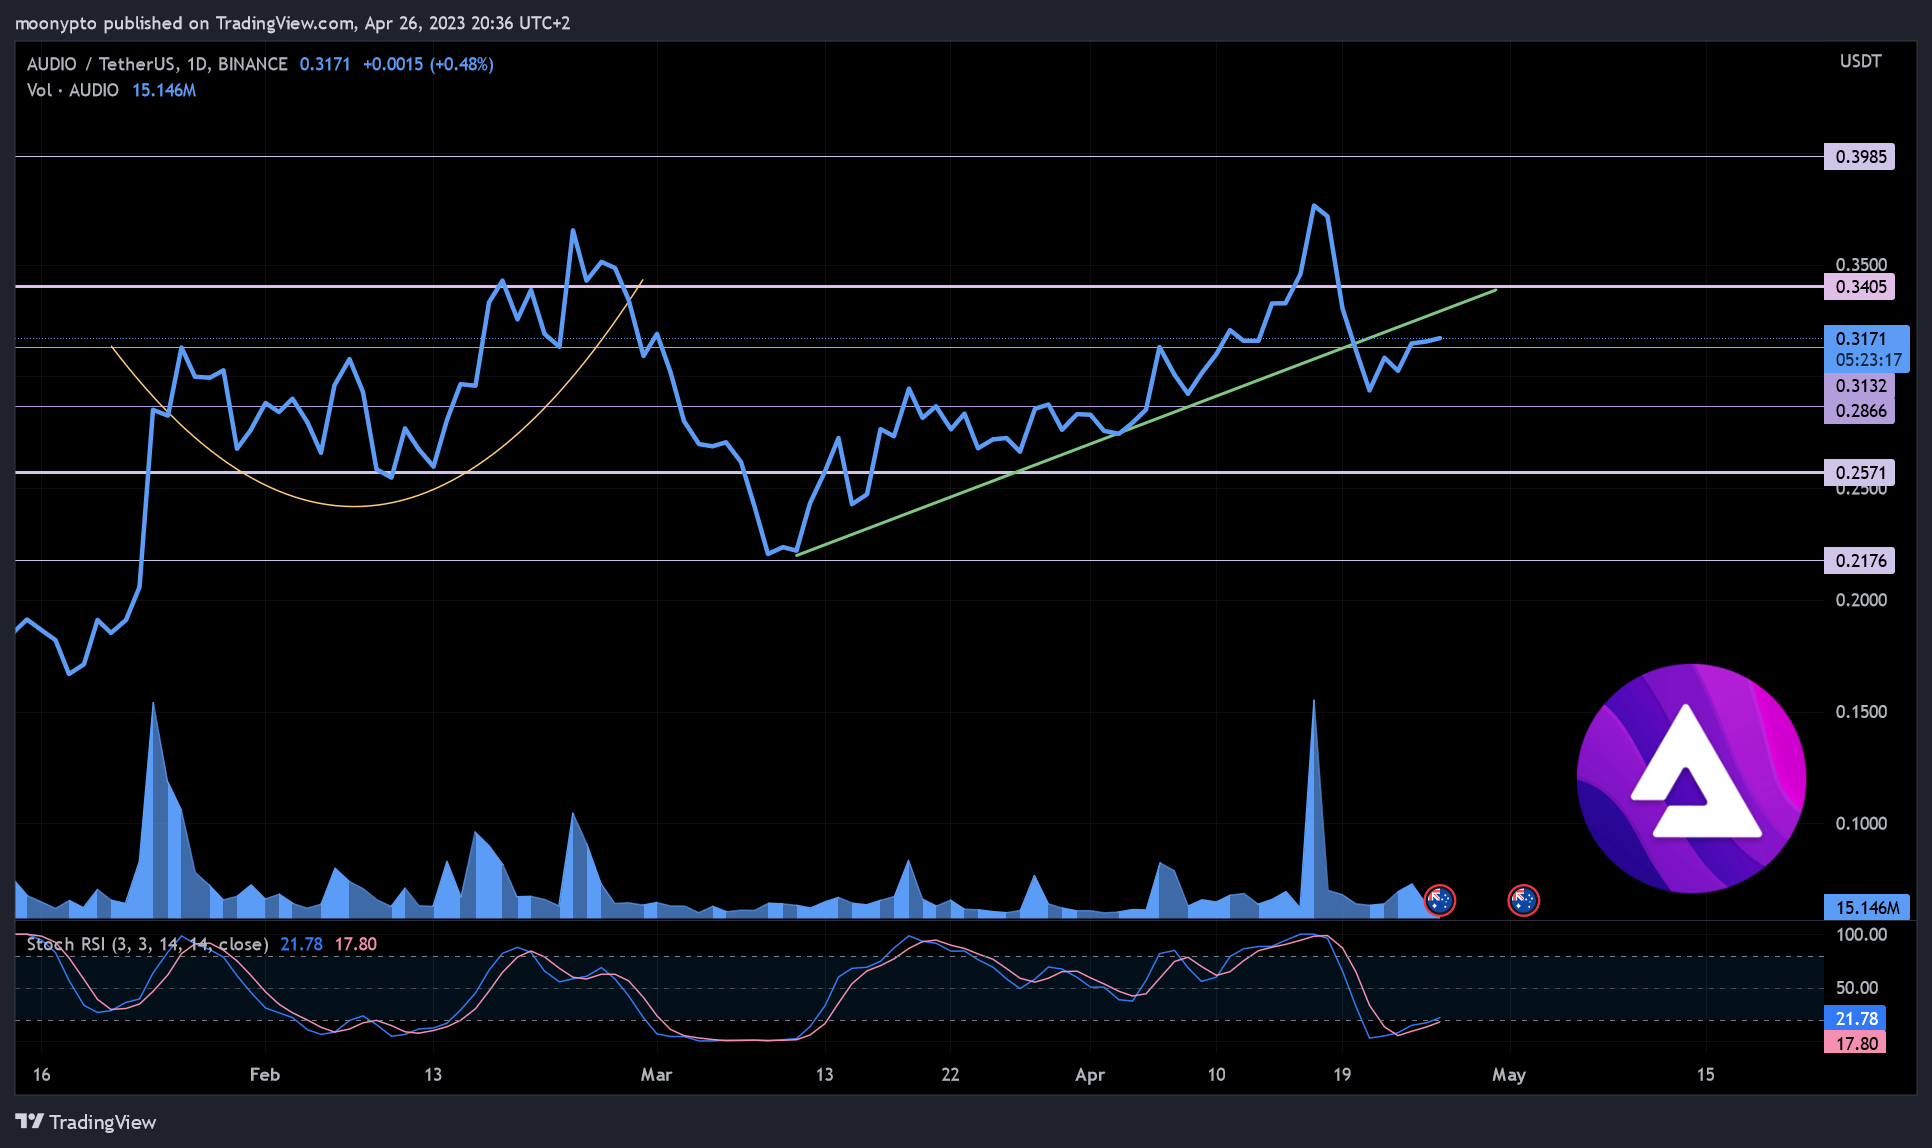Click the Stoch RSI 21.78 axis label

(x=1856, y=1018)
